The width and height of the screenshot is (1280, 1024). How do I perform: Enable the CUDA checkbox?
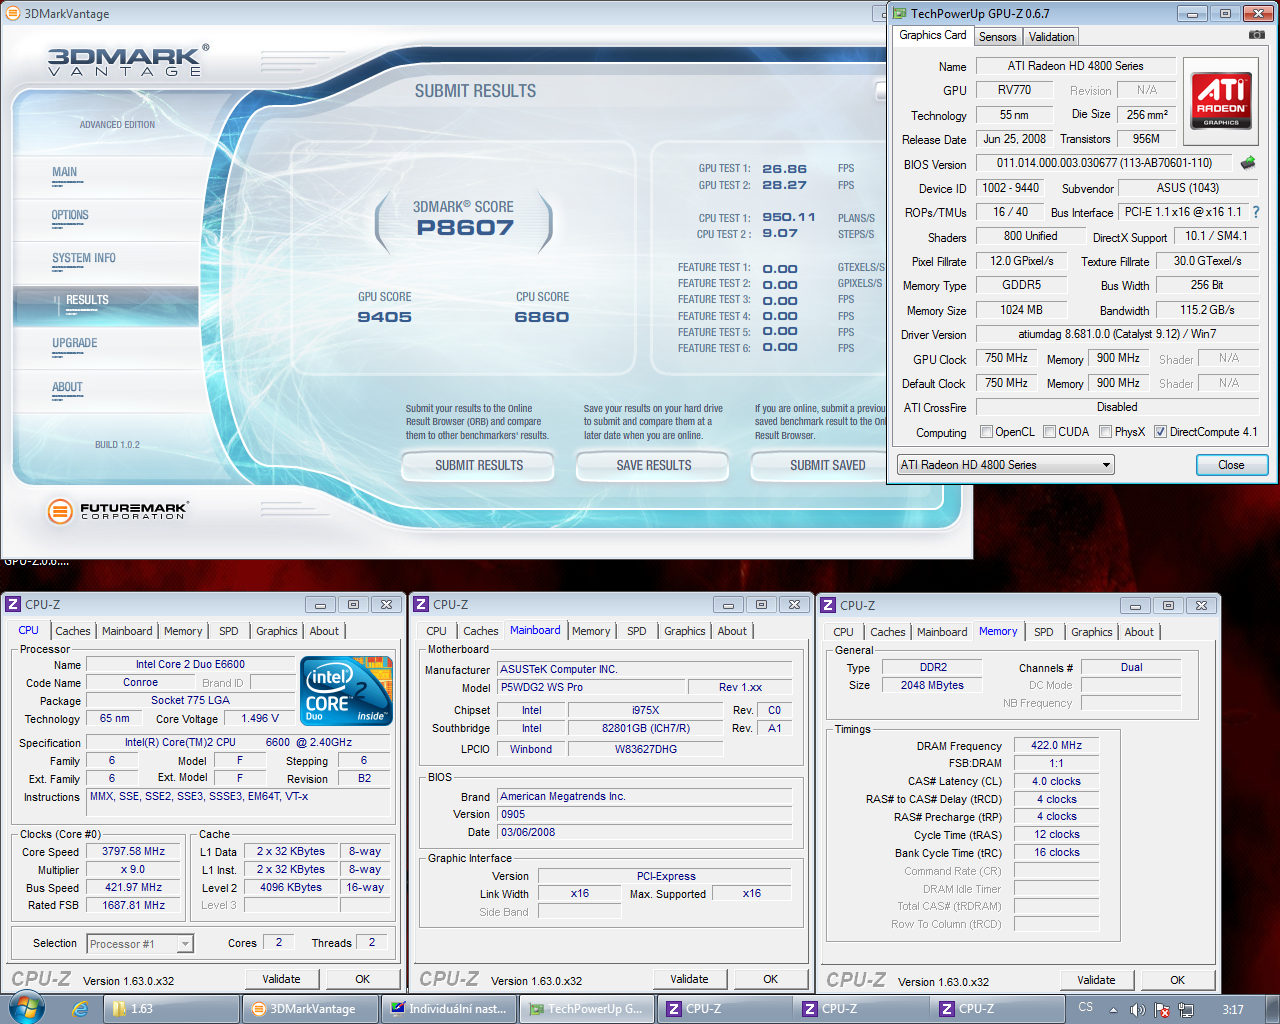[x=1050, y=432]
